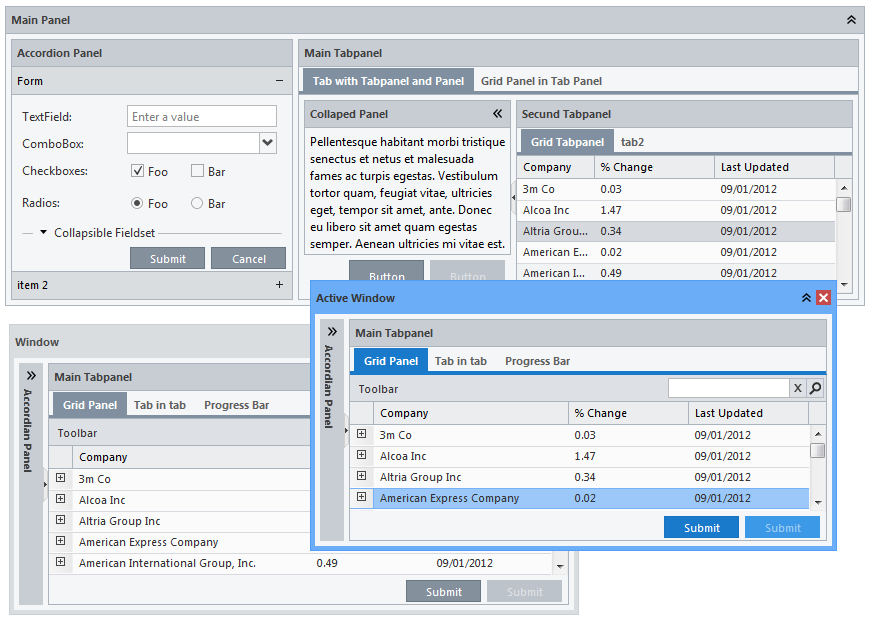The width and height of the screenshot is (870, 623).
Task: Click Cancel button in the Form
Action: pyautogui.click(x=249, y=259)
